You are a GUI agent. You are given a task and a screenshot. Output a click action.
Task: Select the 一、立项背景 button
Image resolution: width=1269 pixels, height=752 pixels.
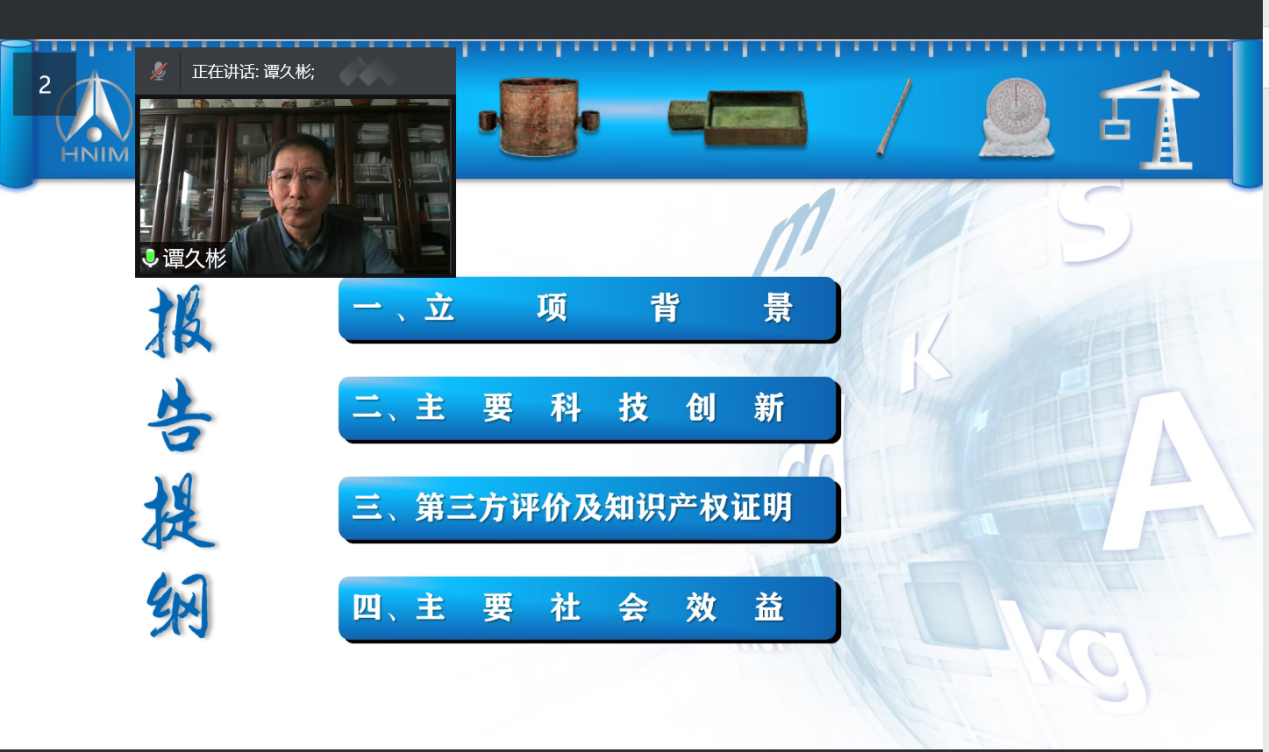(x=588, y=309)
